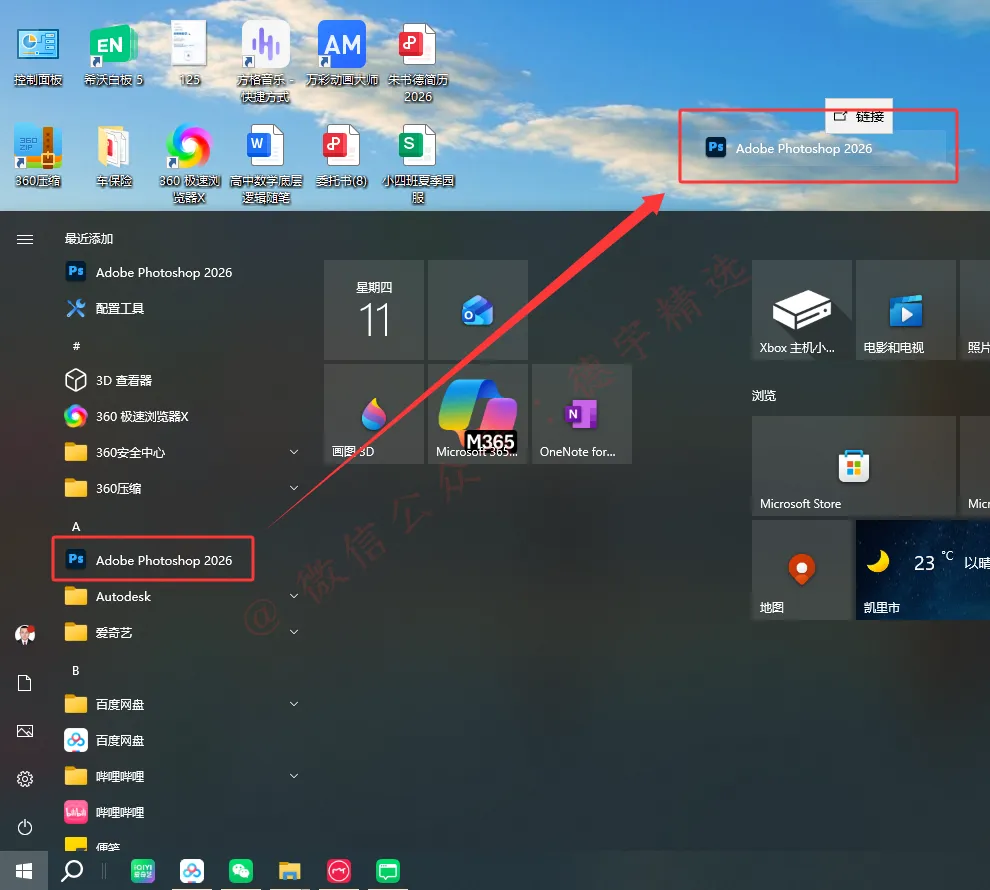Launch 哔哩哔哩 app with pink icon
The height and width of the screenshot is (890, 990).
click(x=180, y=812)
